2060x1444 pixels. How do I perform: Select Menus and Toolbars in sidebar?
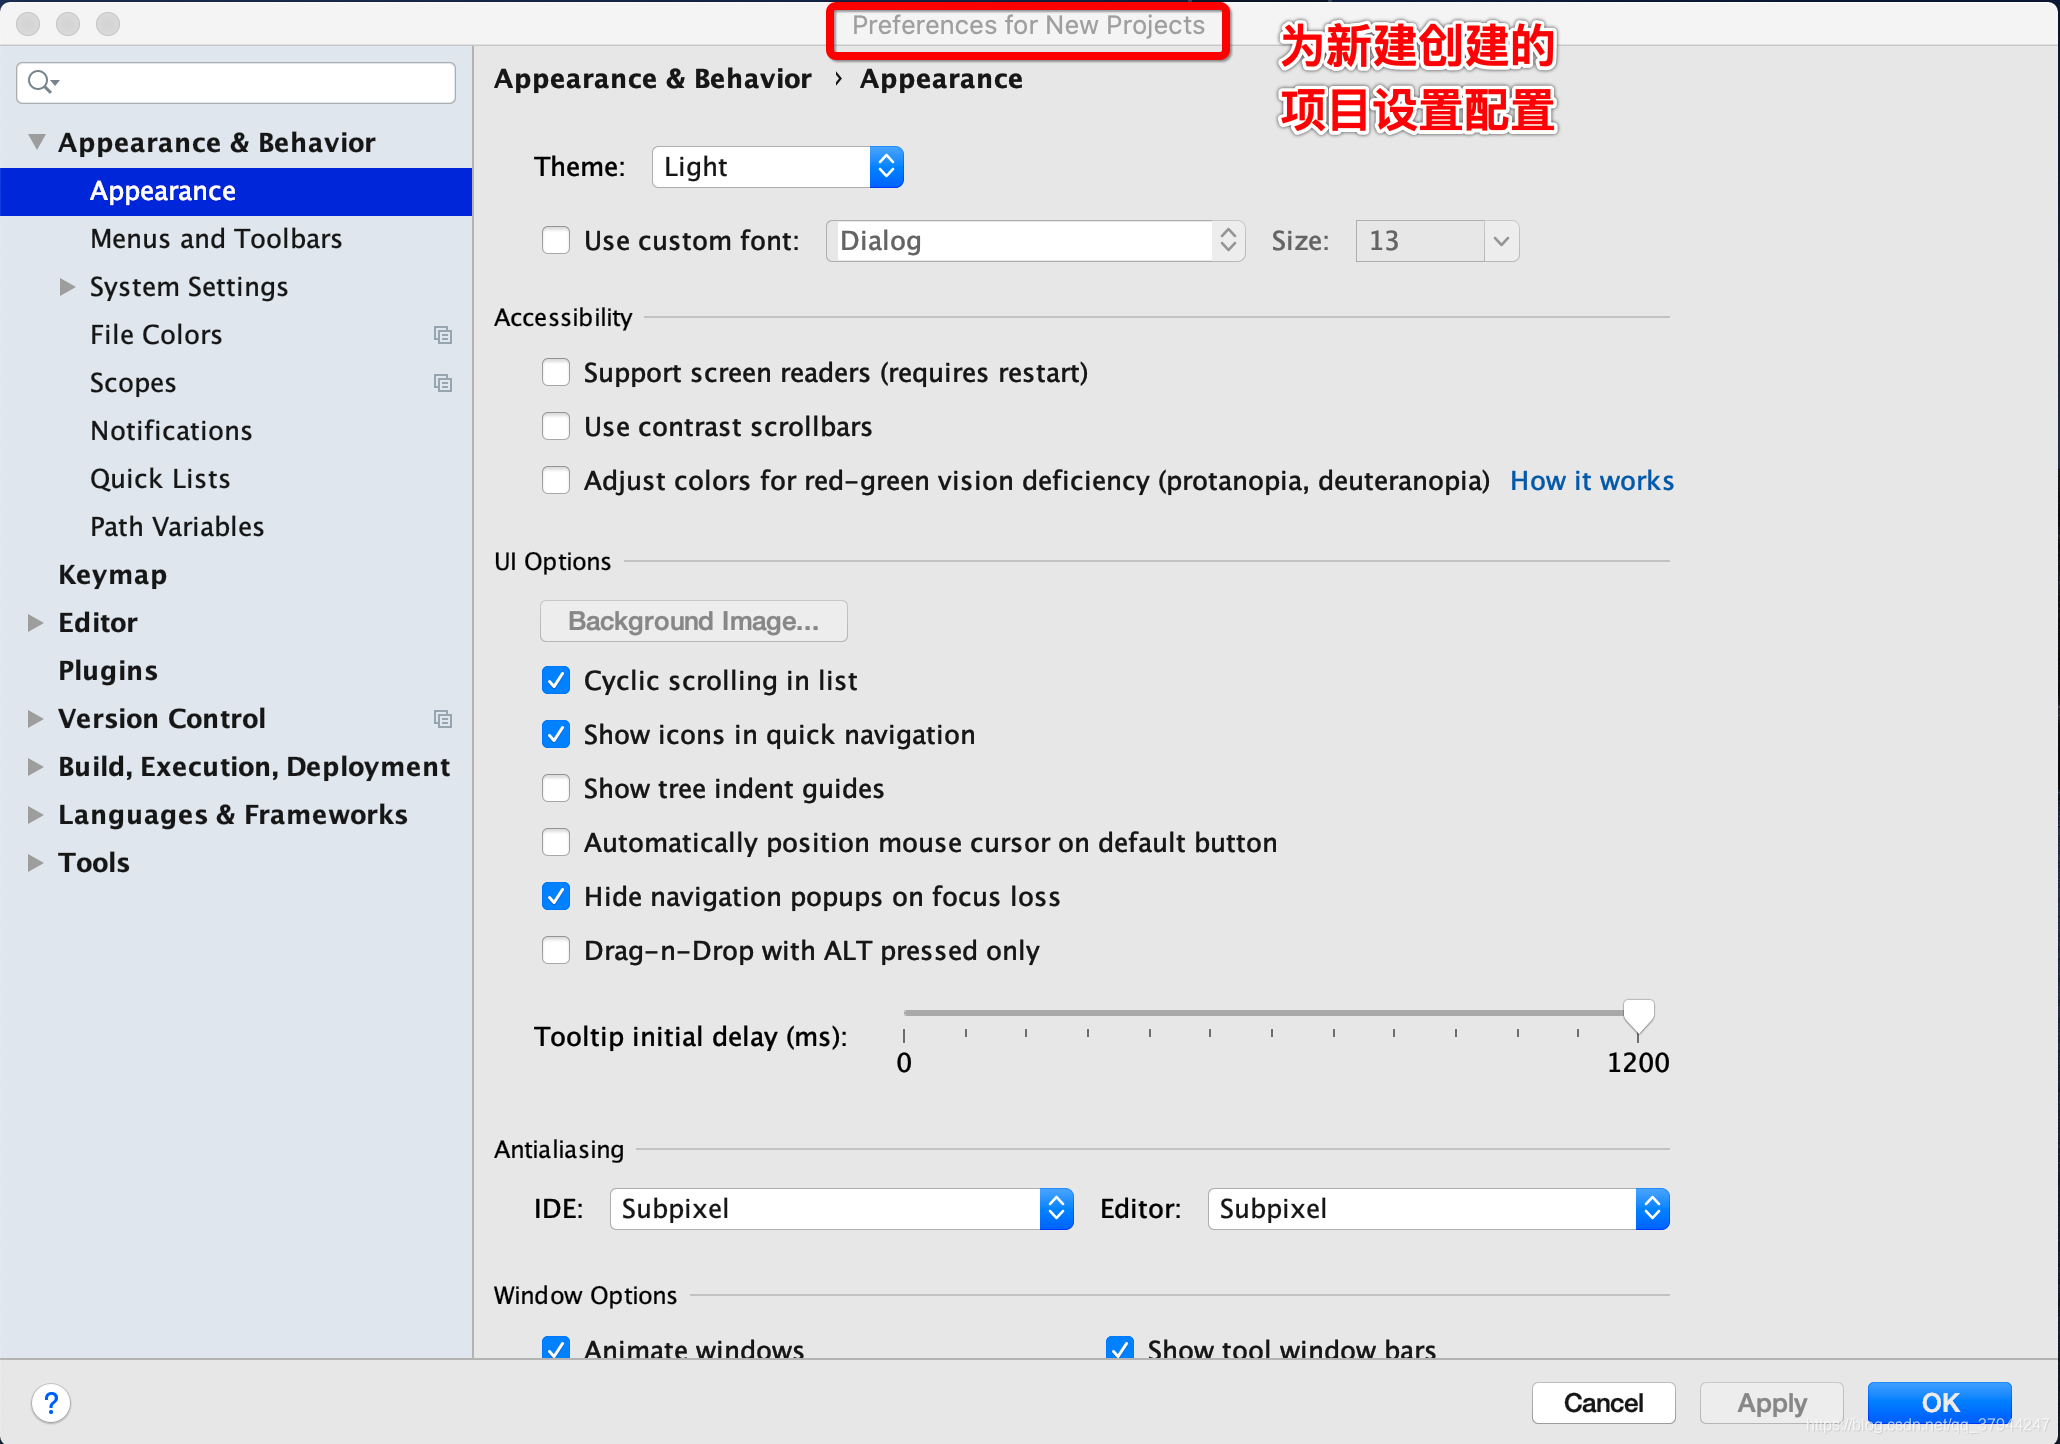coord(219,240)
